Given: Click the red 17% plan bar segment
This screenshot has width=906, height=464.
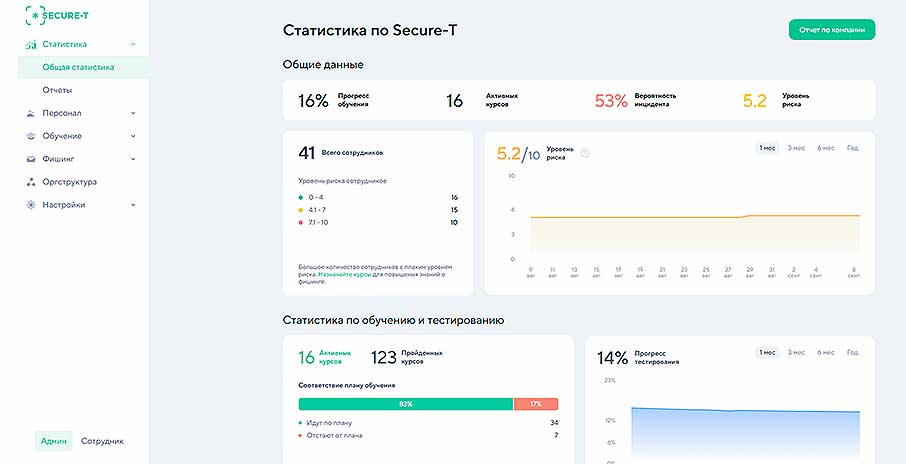Looking at the screenshot, I should pyautogui.click(x=536, y=404).
